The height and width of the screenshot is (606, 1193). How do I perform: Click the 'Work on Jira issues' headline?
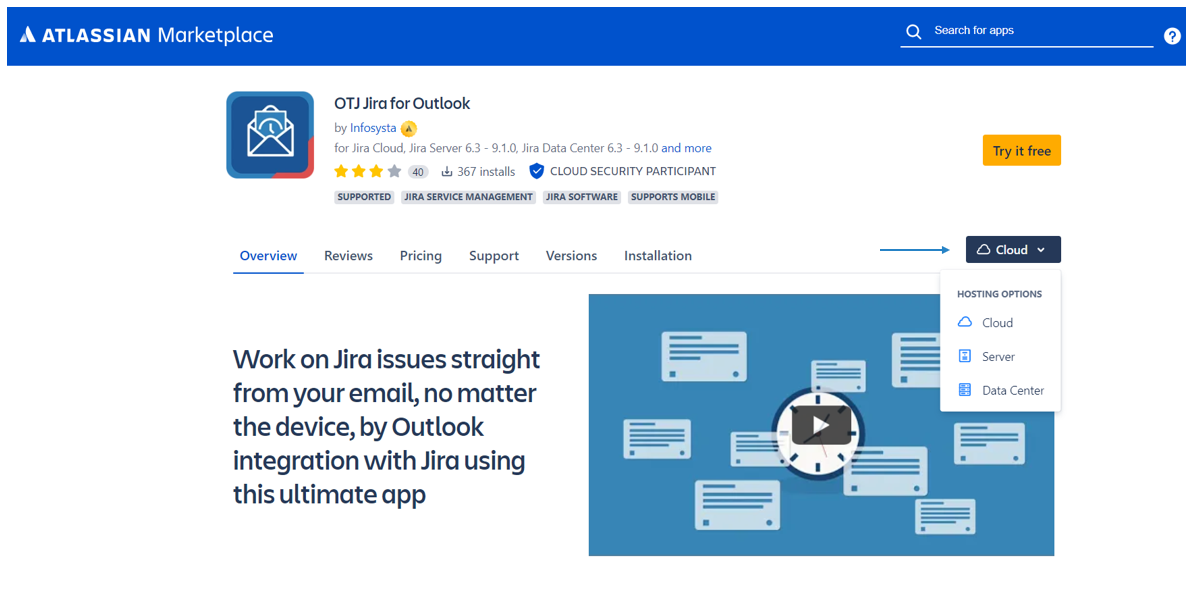click(387, 426)
